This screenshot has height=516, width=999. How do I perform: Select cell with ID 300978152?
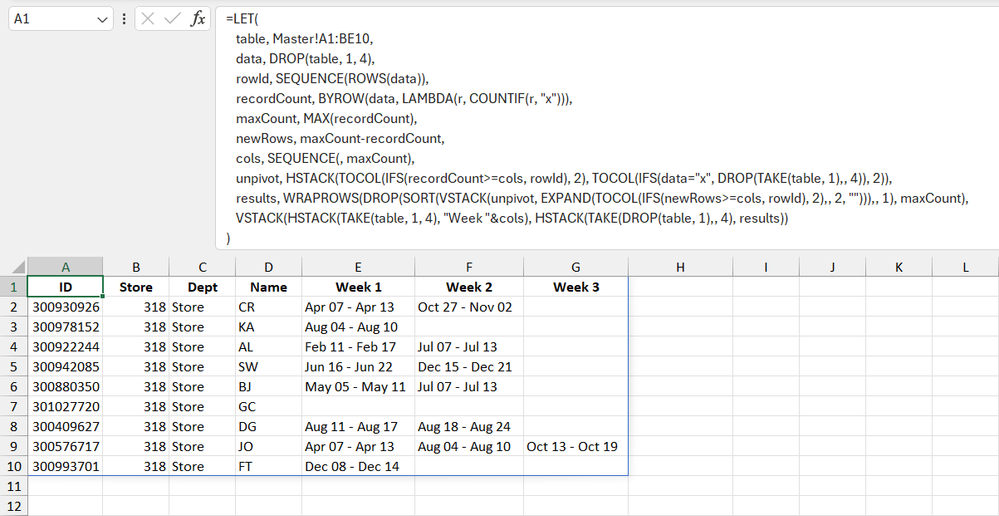(x=65, y=327)
